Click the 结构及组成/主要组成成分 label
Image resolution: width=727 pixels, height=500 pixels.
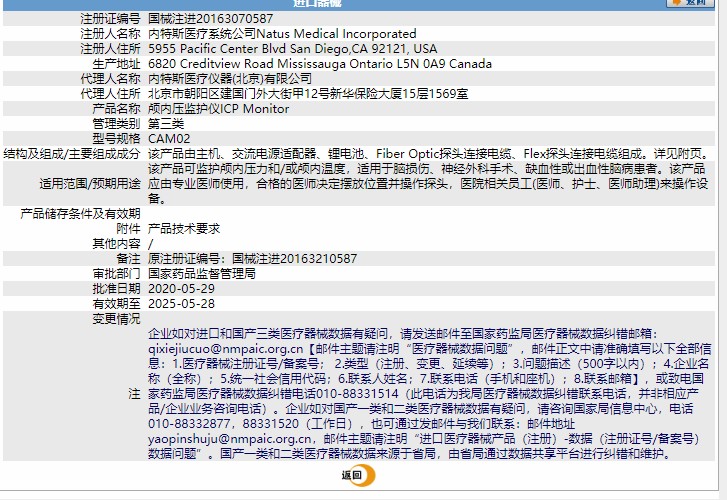(71, 154)
